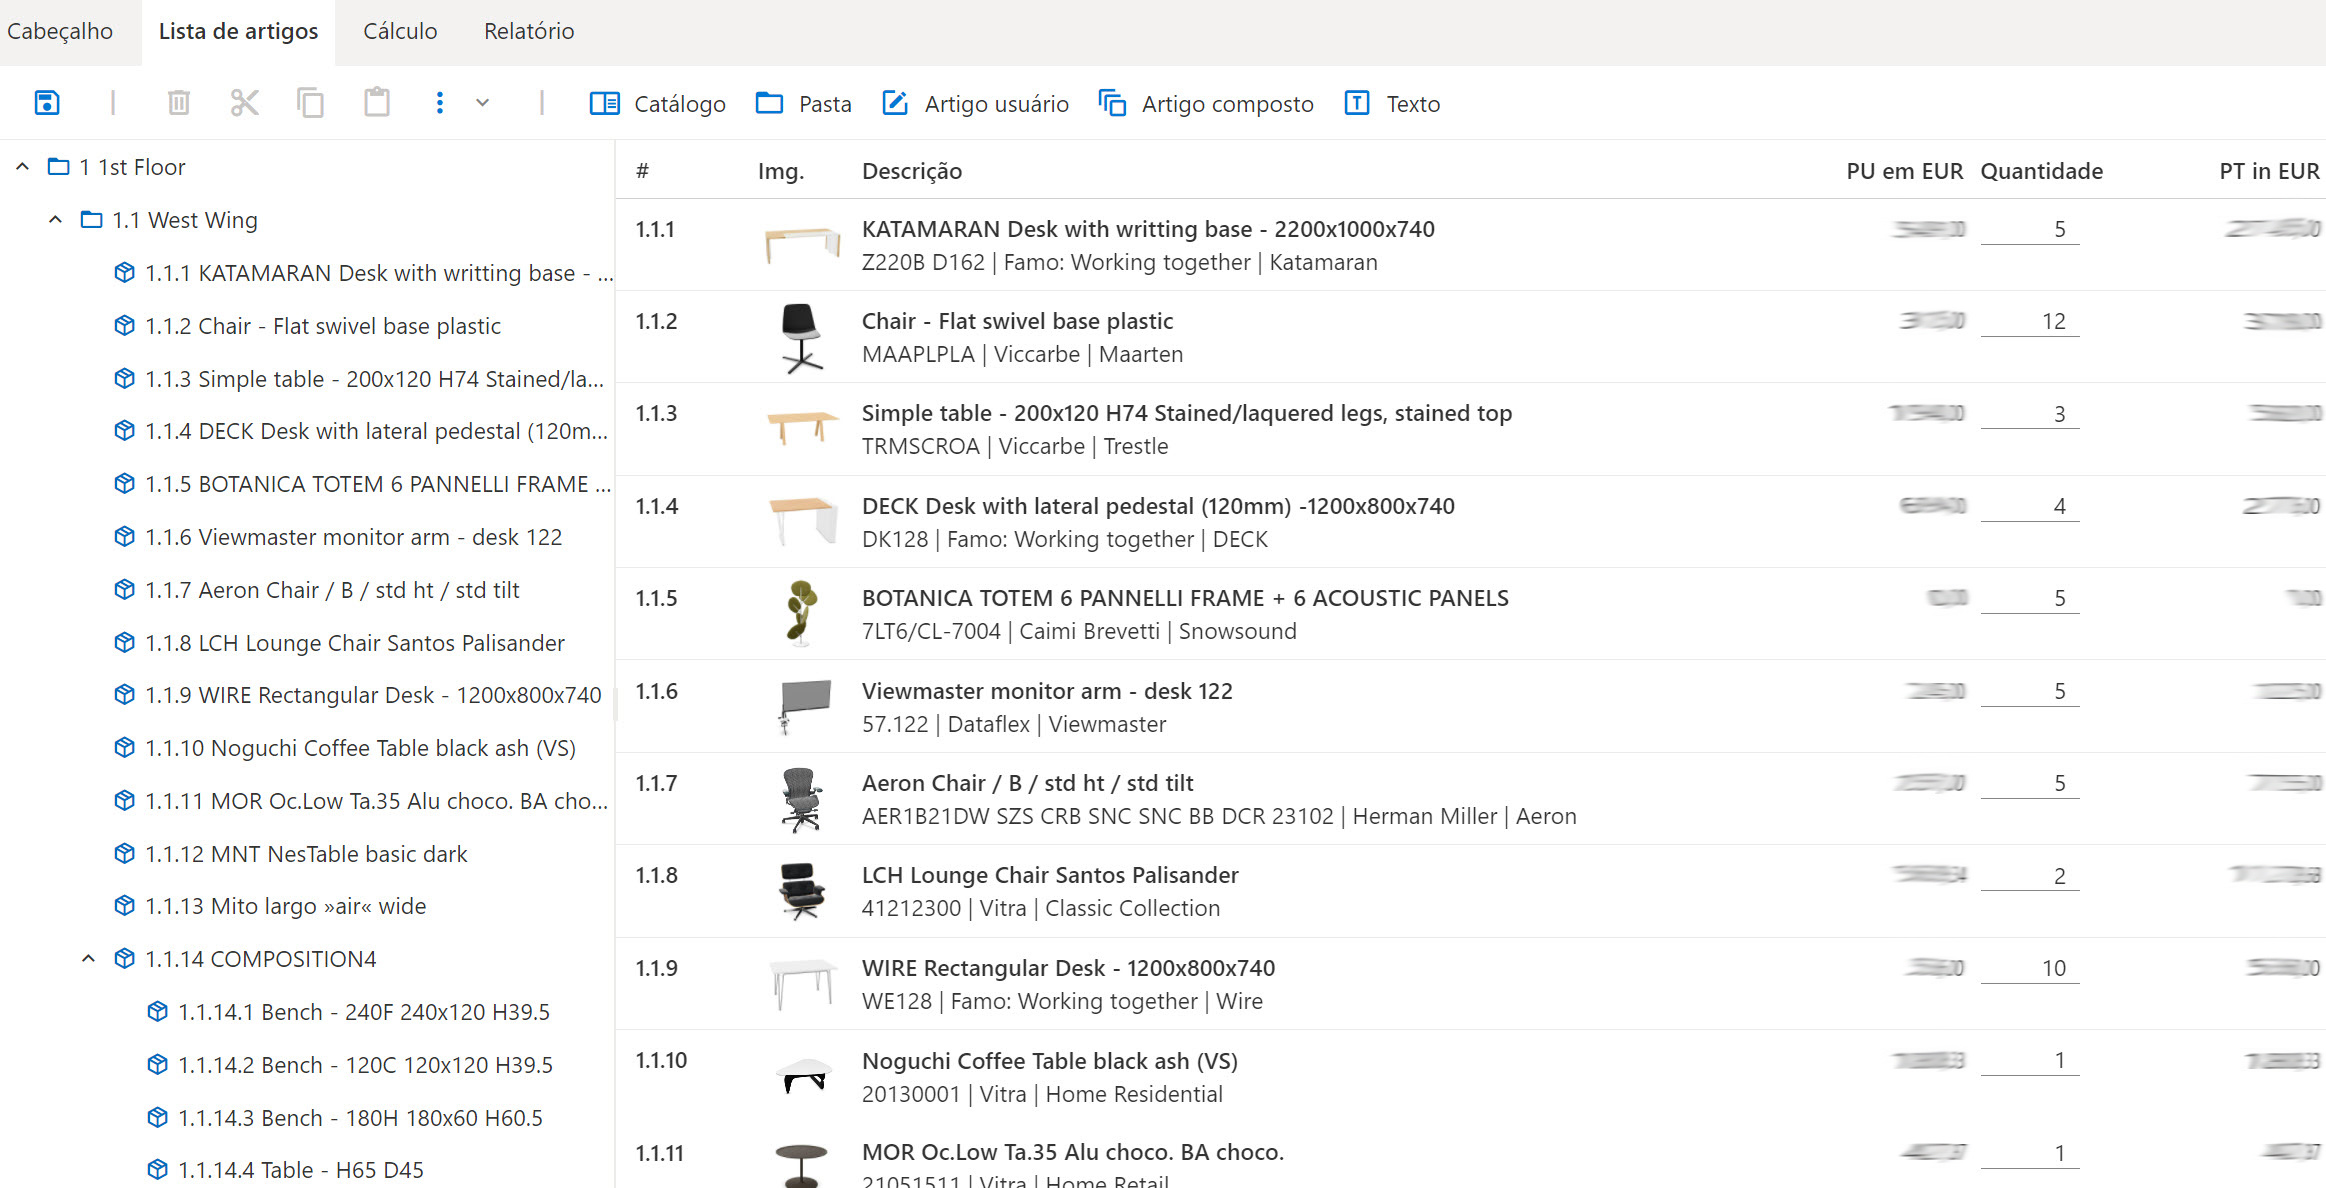2326x1188 pixels.
Task: Create an Artigo composto
Action: pyautogui.click(x=1206, y=104)
